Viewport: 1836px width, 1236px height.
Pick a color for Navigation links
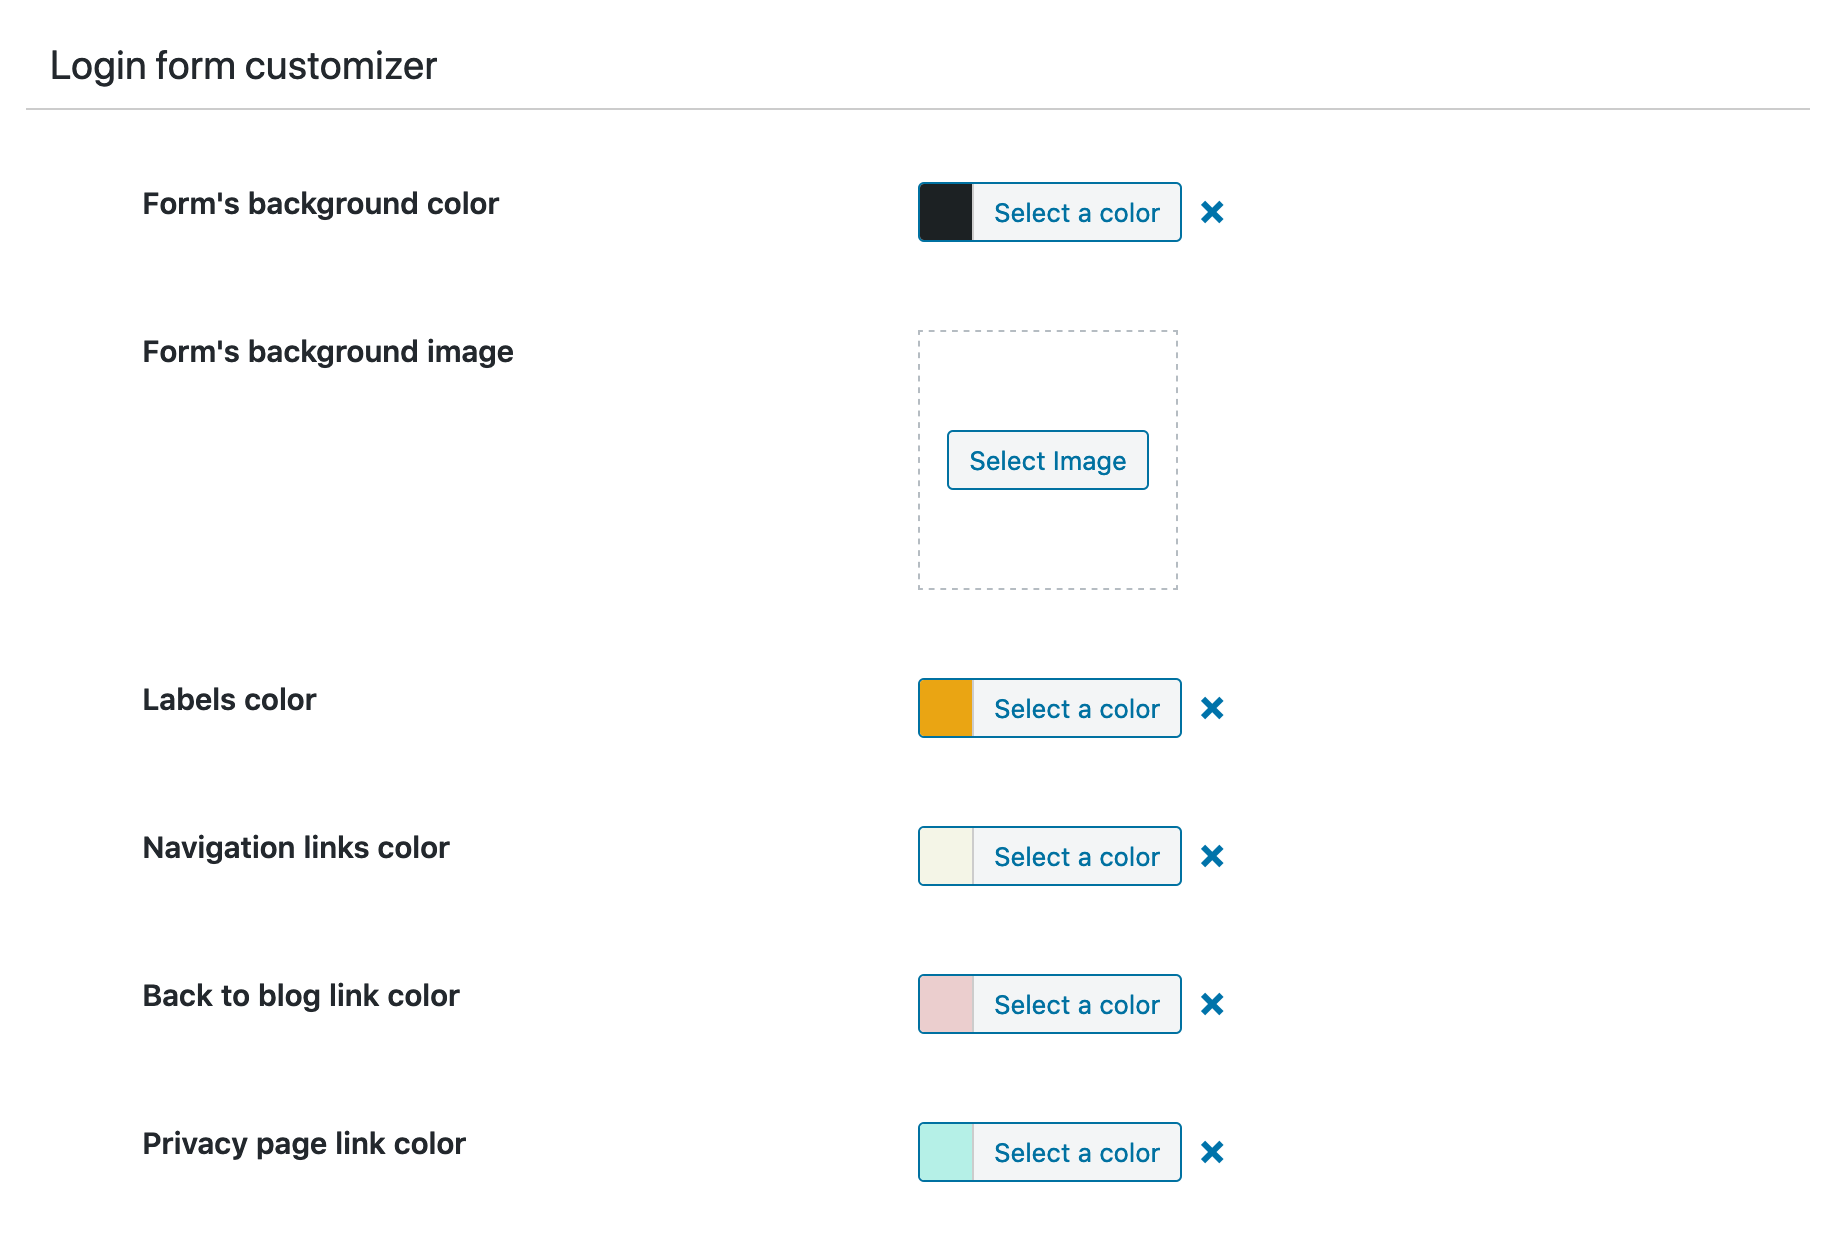click(1076, 856)
